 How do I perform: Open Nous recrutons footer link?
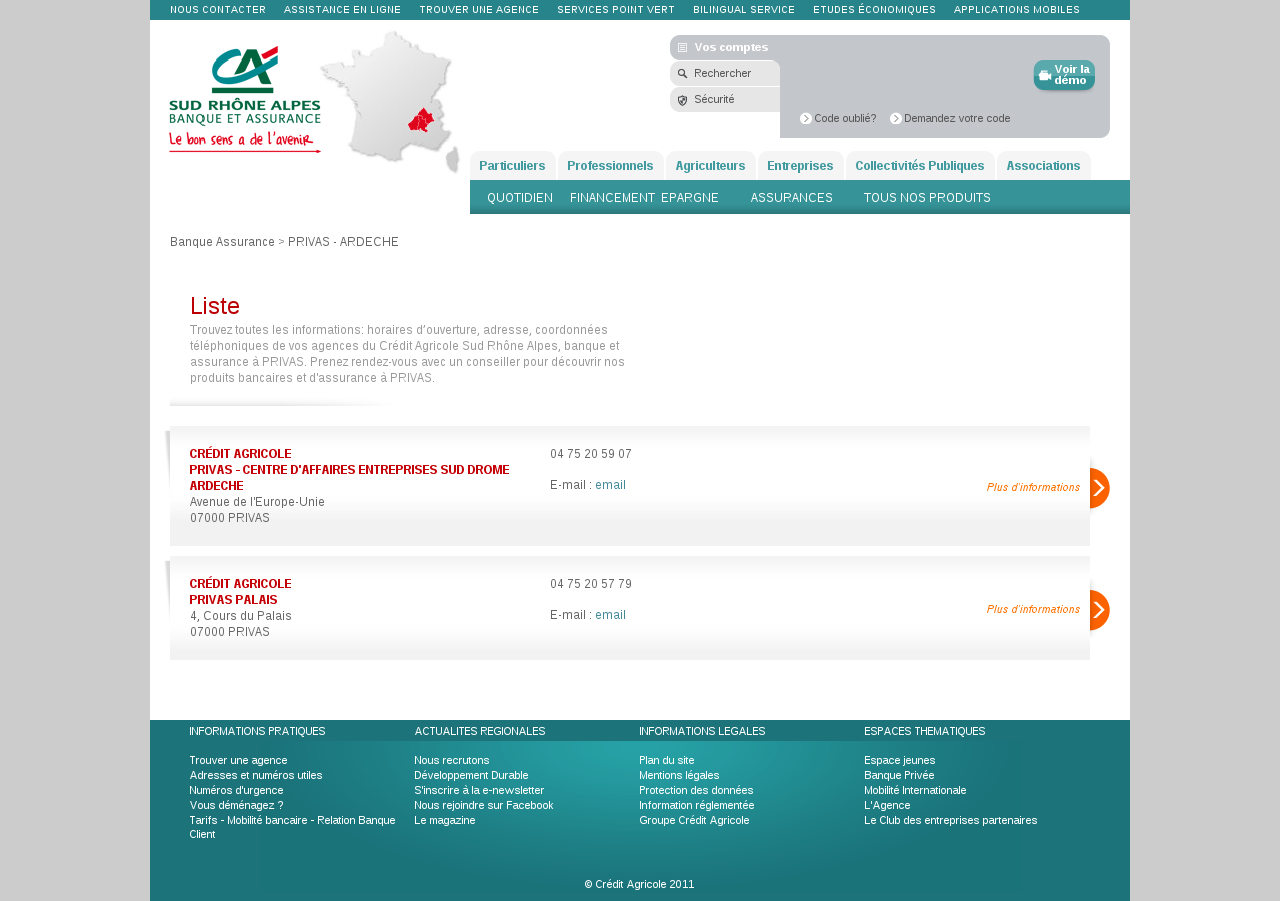tap(452, 760)
